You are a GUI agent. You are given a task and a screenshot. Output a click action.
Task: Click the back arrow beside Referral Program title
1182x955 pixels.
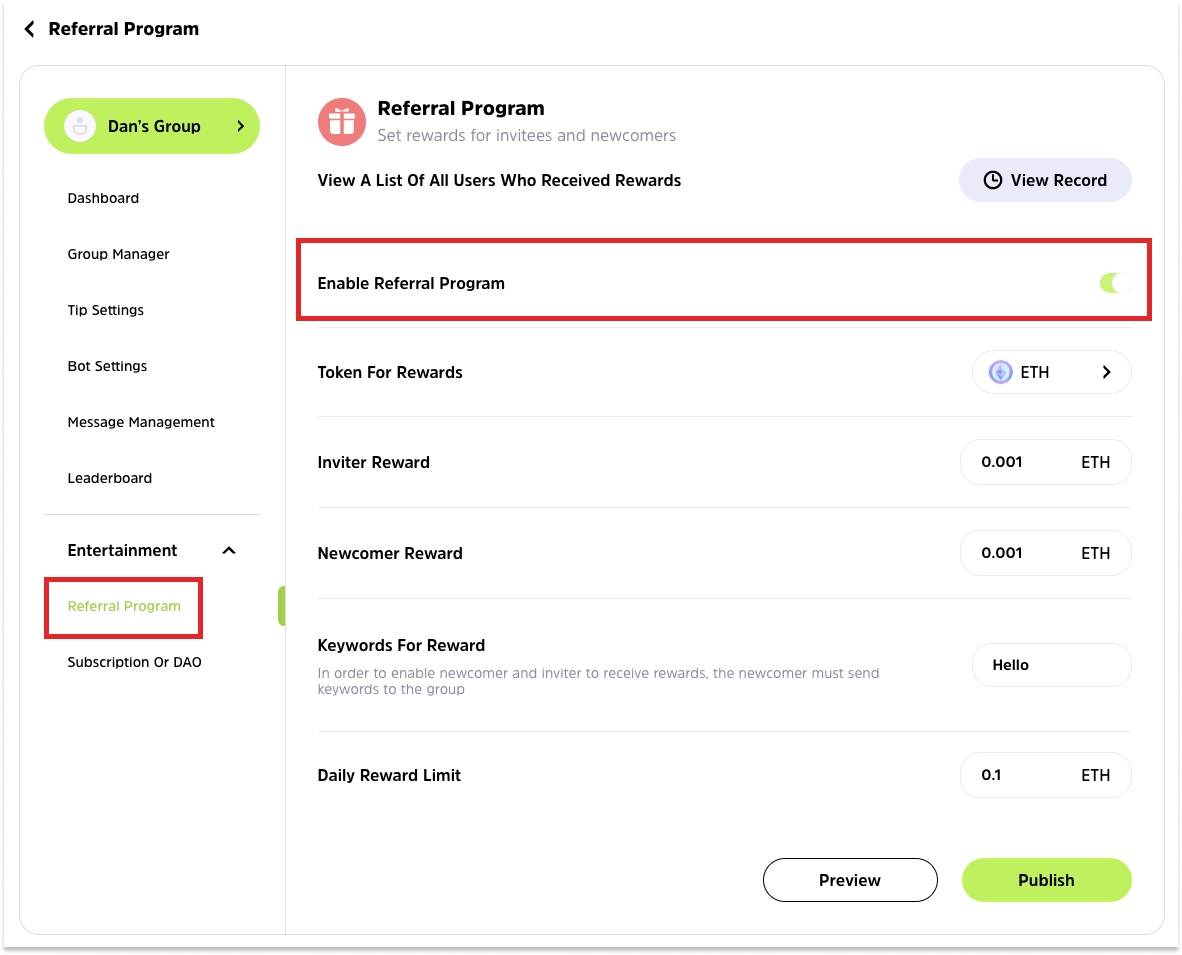point(29,29)
